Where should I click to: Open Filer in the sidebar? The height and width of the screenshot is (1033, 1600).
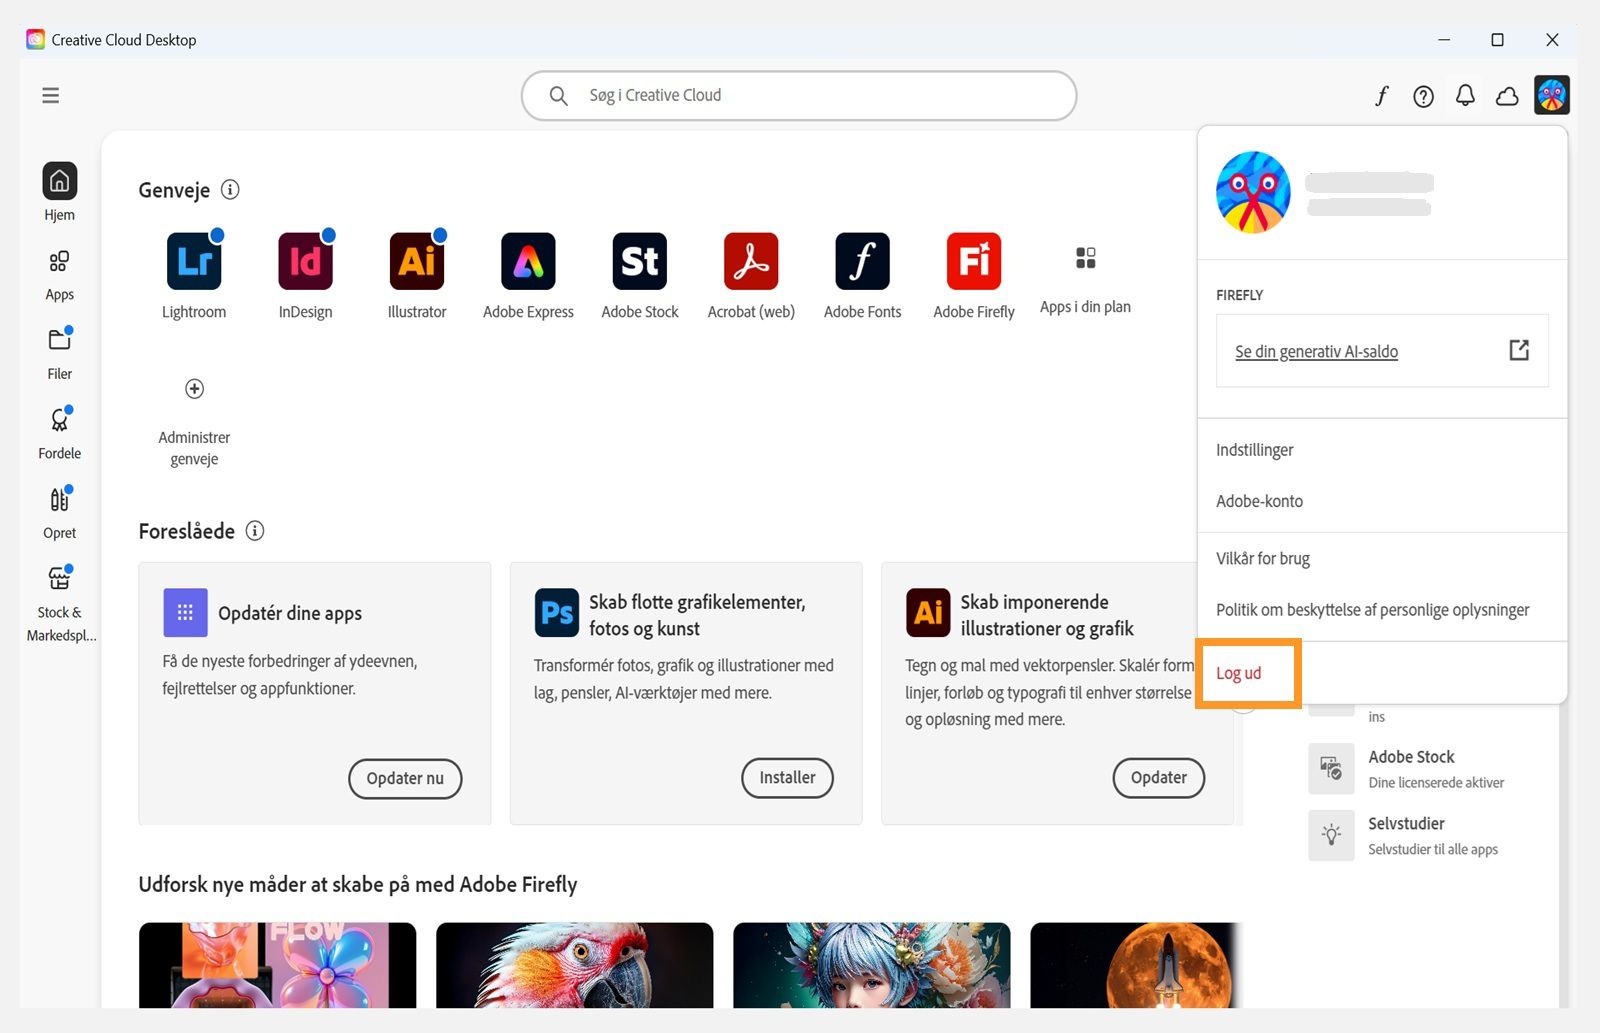tap(59, 353)
